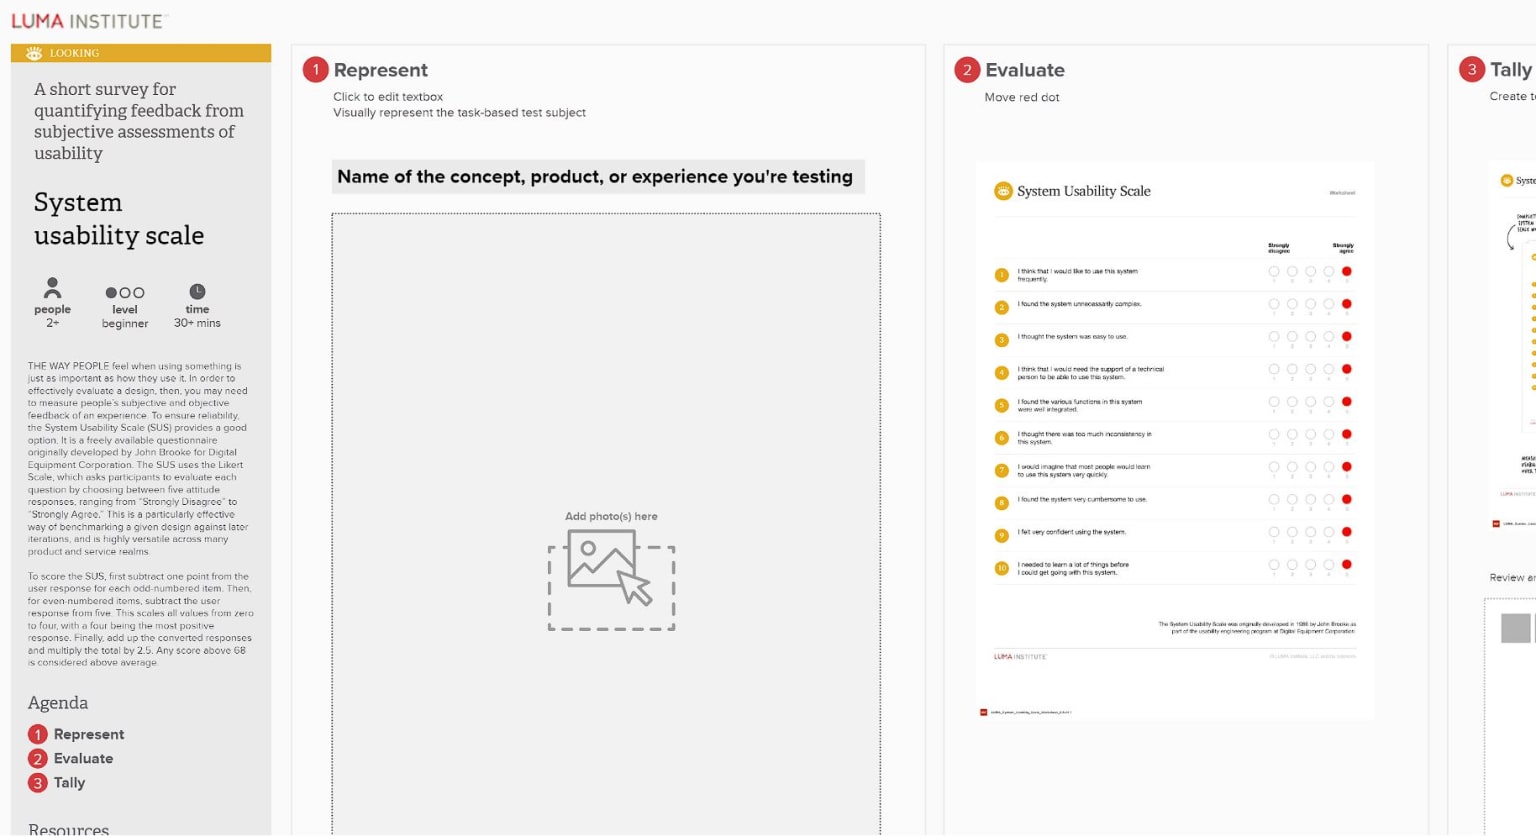Click the System Usability Scale crown badge
Viewport: 1536px width, 836px height.
[1002, 190]
